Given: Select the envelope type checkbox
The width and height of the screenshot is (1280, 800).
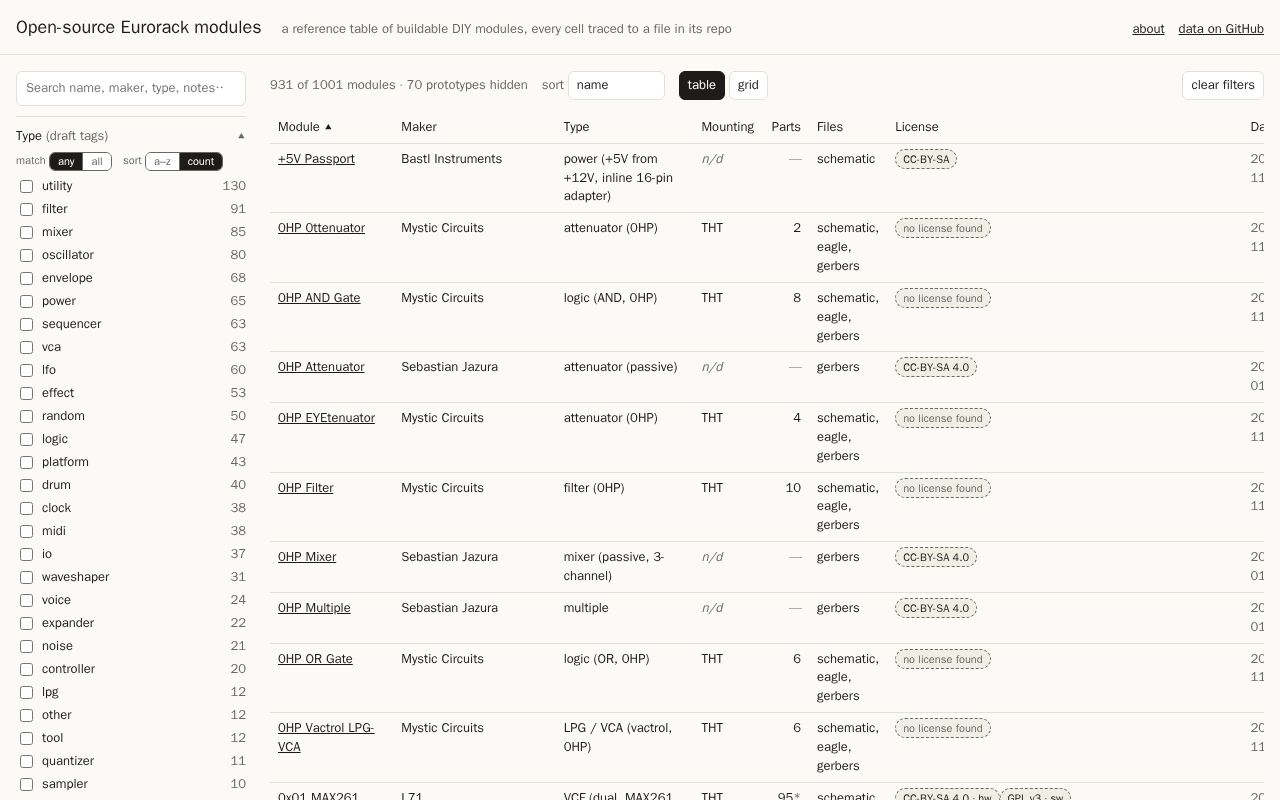Looking at the screenshot, I should coord(27,278).
